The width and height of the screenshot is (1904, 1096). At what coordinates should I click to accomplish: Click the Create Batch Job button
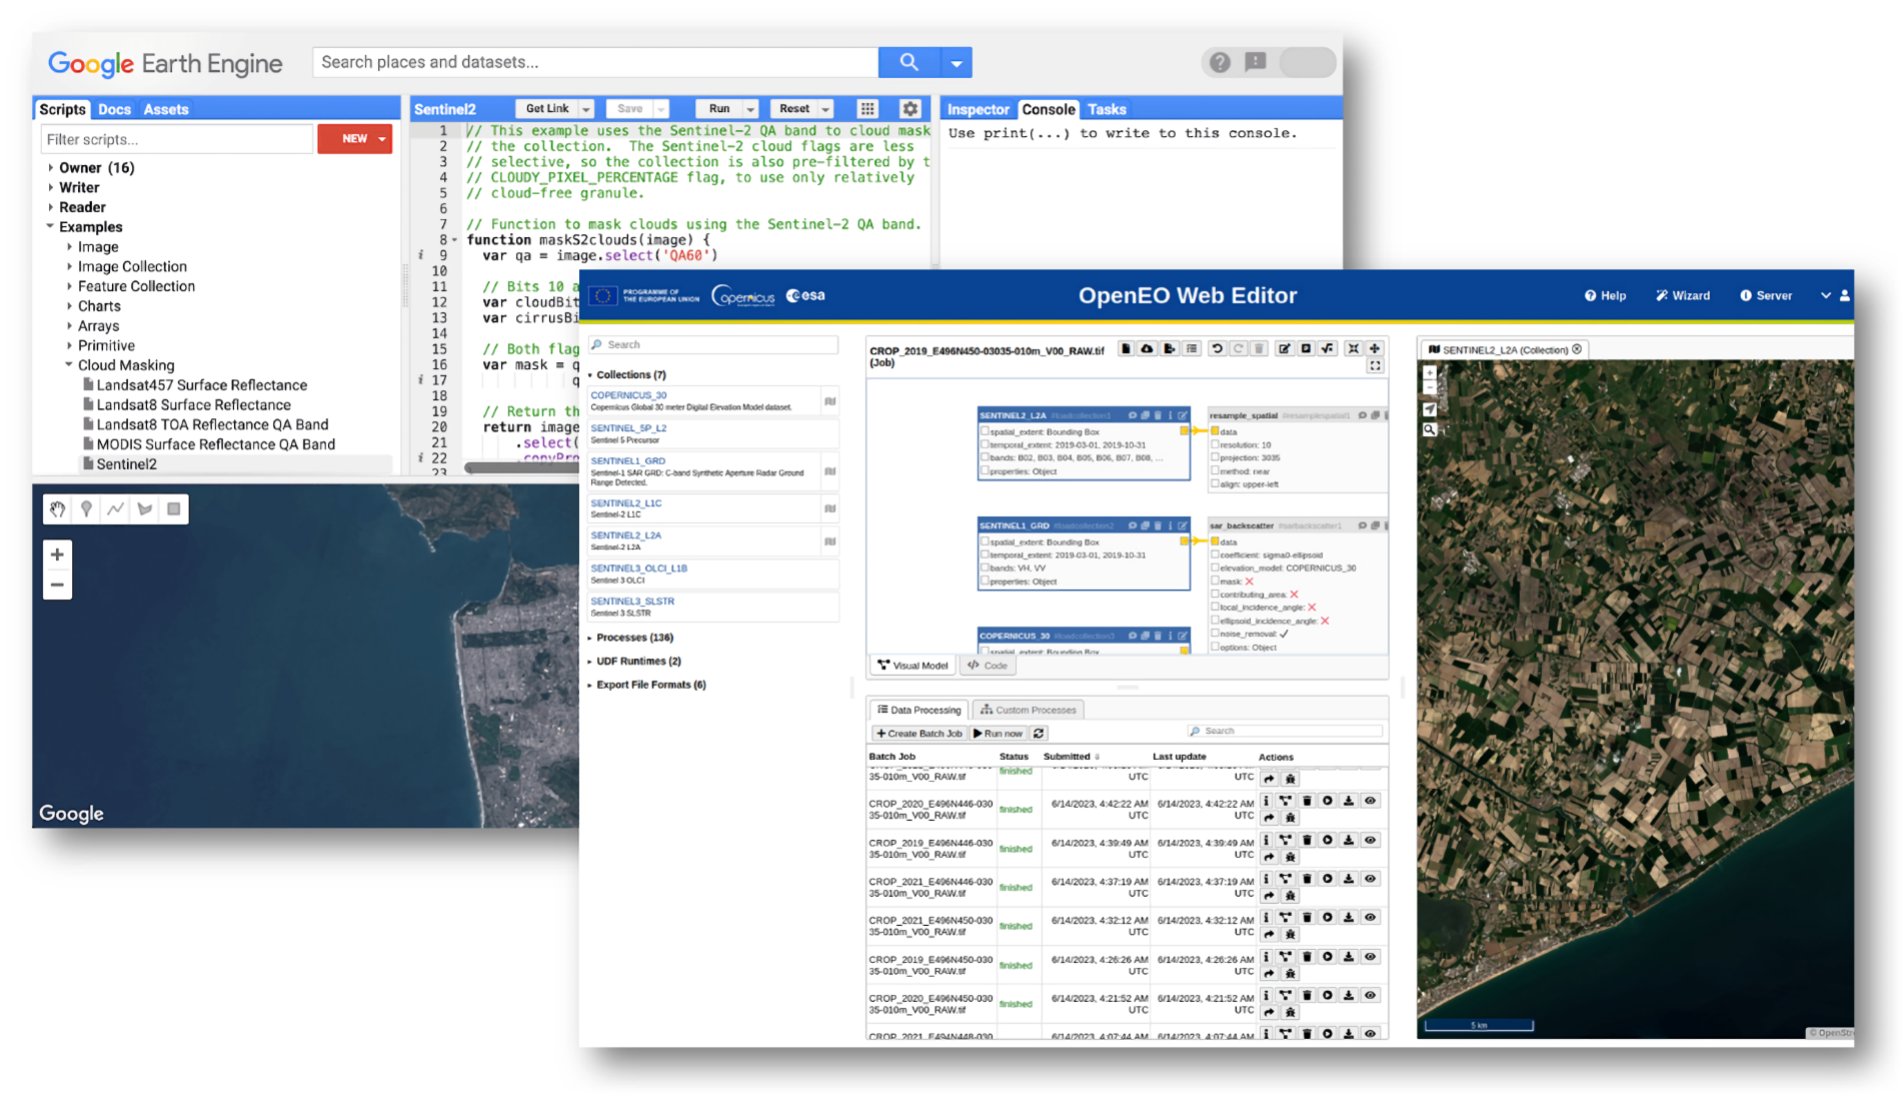click(919, 734)
